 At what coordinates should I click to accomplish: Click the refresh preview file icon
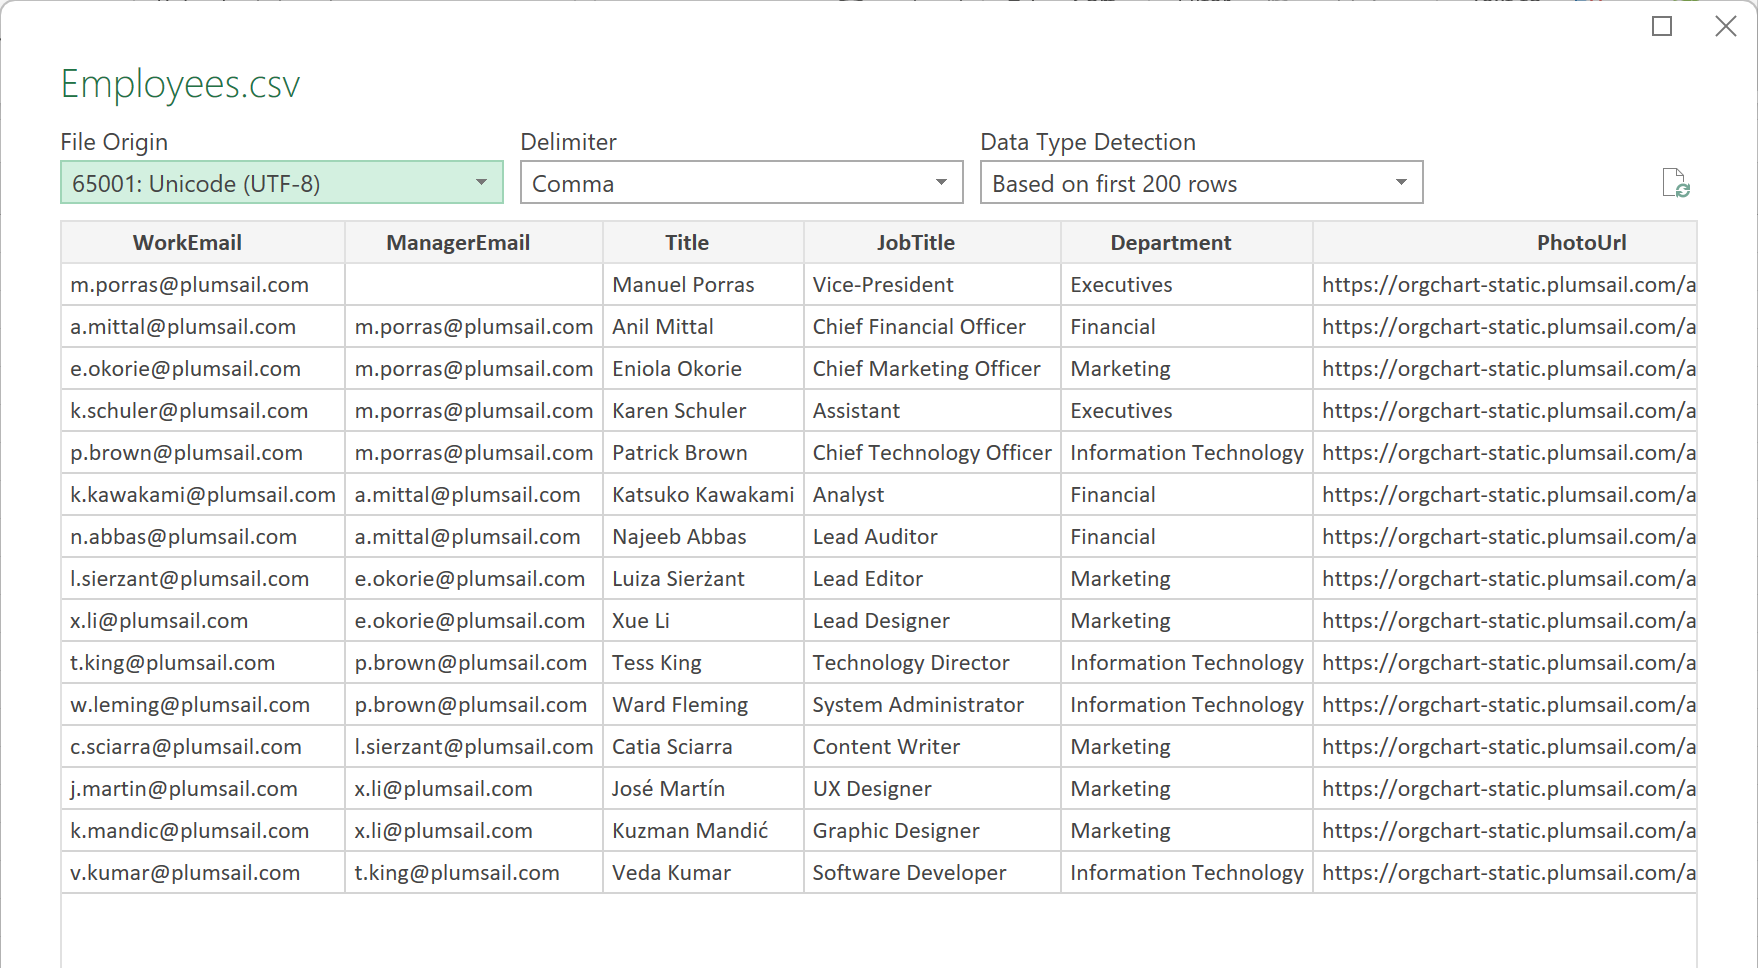click(1676, 183)
